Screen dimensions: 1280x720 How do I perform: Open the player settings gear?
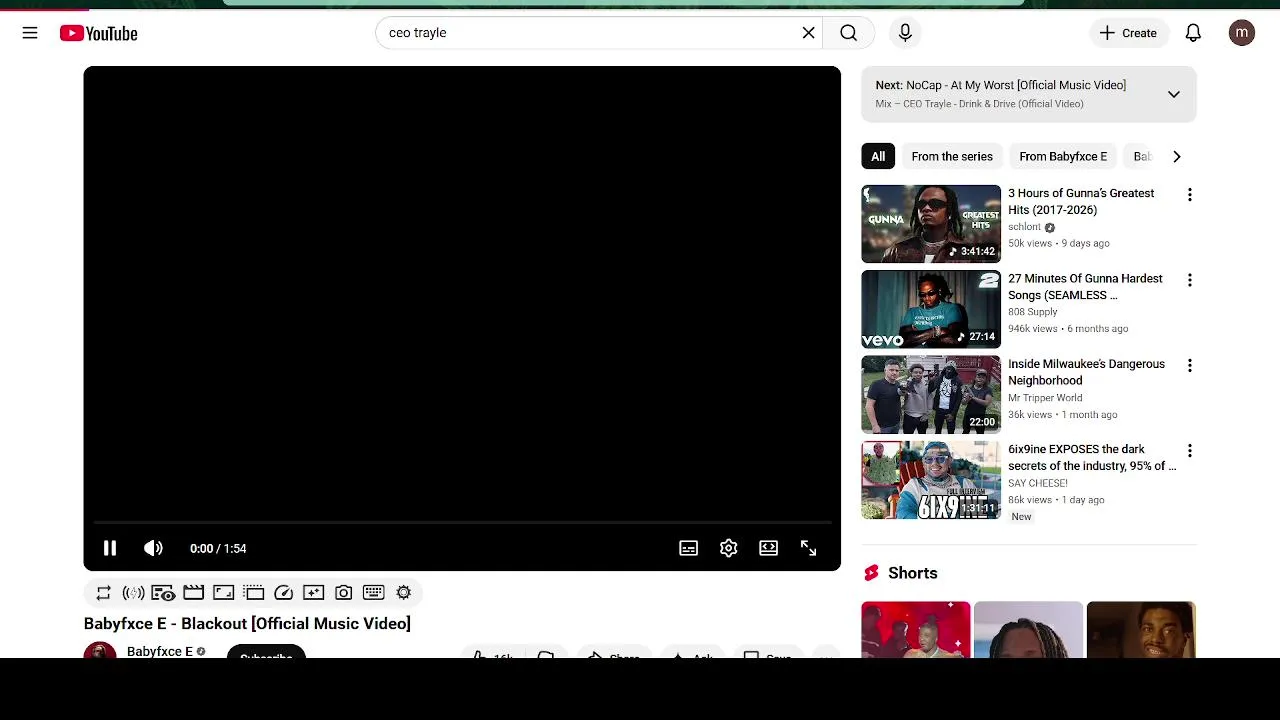click(728, 548)
